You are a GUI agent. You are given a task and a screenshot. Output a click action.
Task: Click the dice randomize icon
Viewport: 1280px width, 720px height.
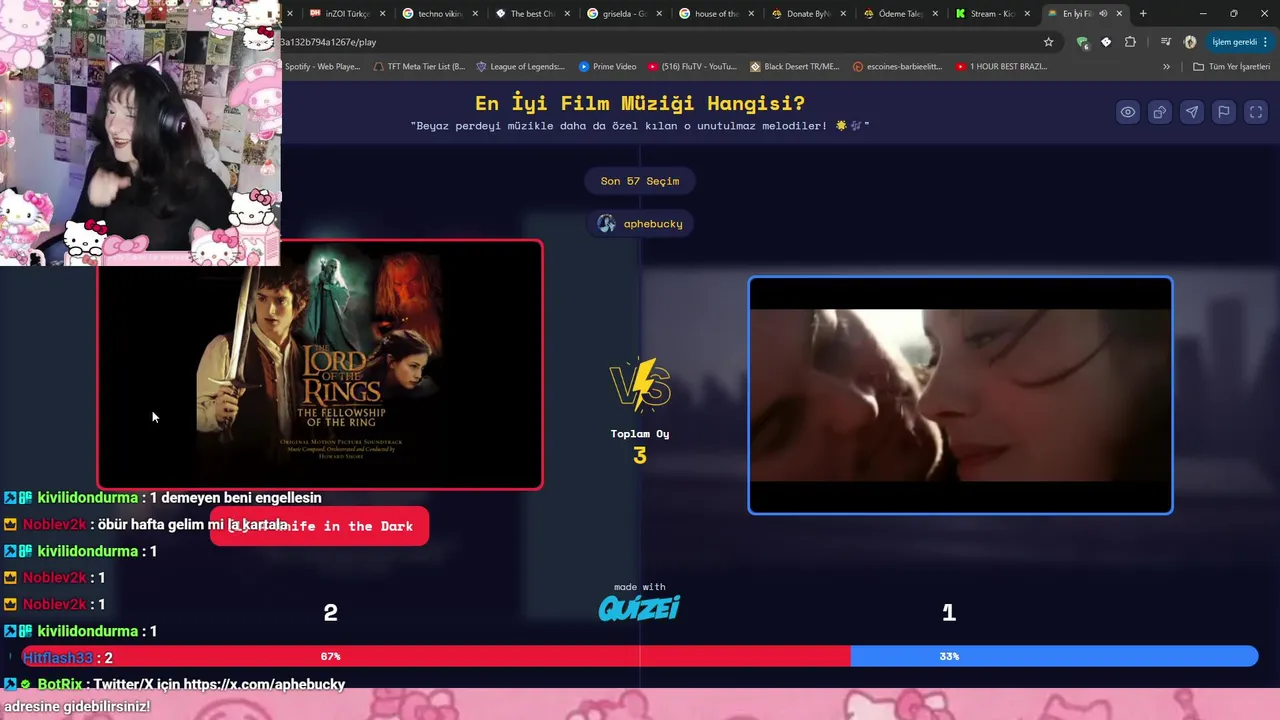pos(1159,112)
